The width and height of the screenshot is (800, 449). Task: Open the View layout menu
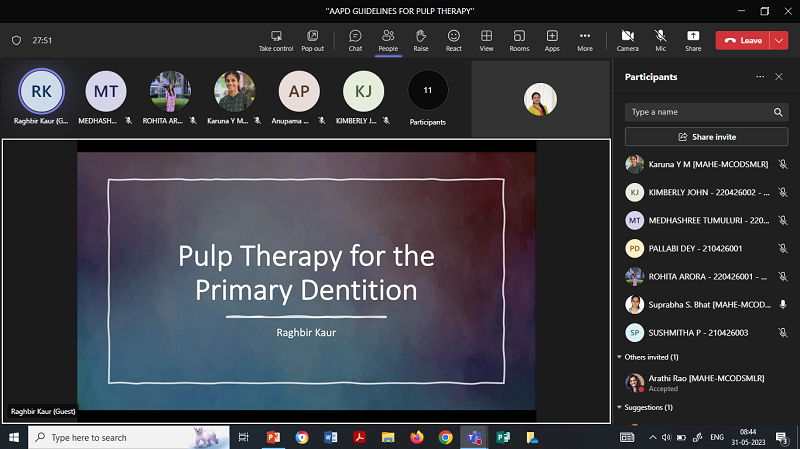pos(486,40)
